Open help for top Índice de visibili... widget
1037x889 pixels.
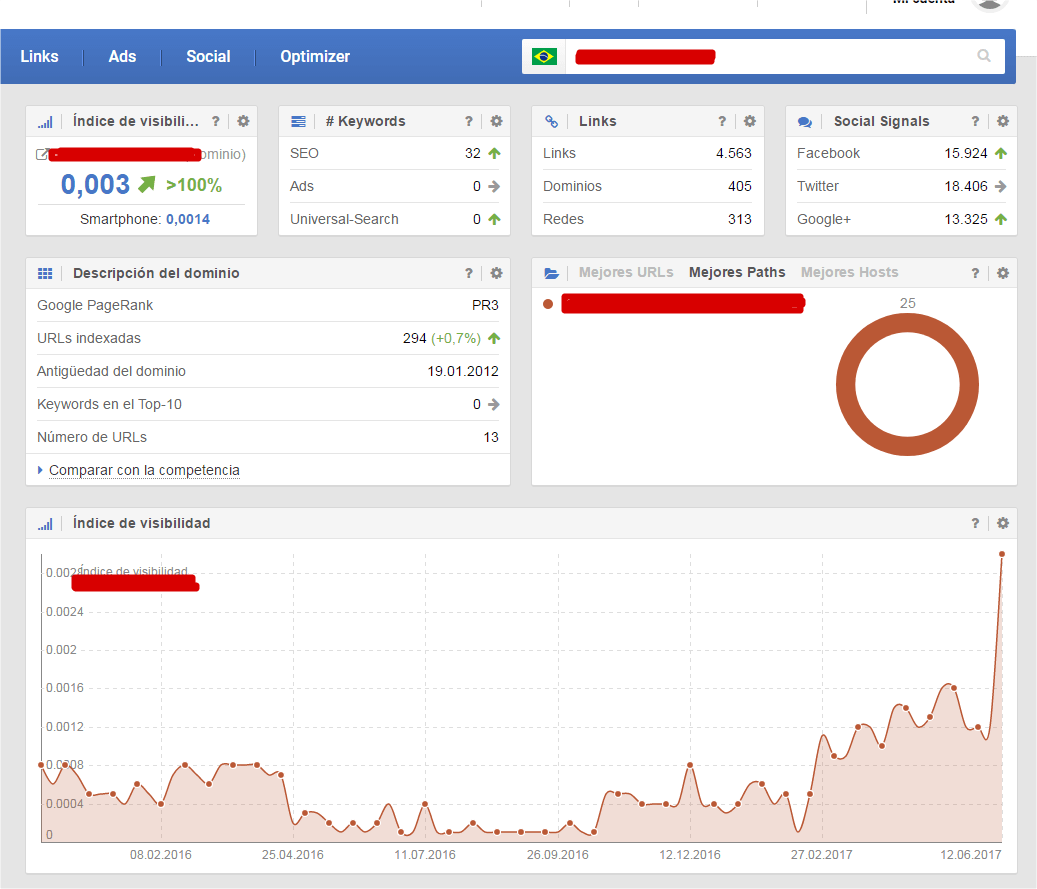coord(216,121)
